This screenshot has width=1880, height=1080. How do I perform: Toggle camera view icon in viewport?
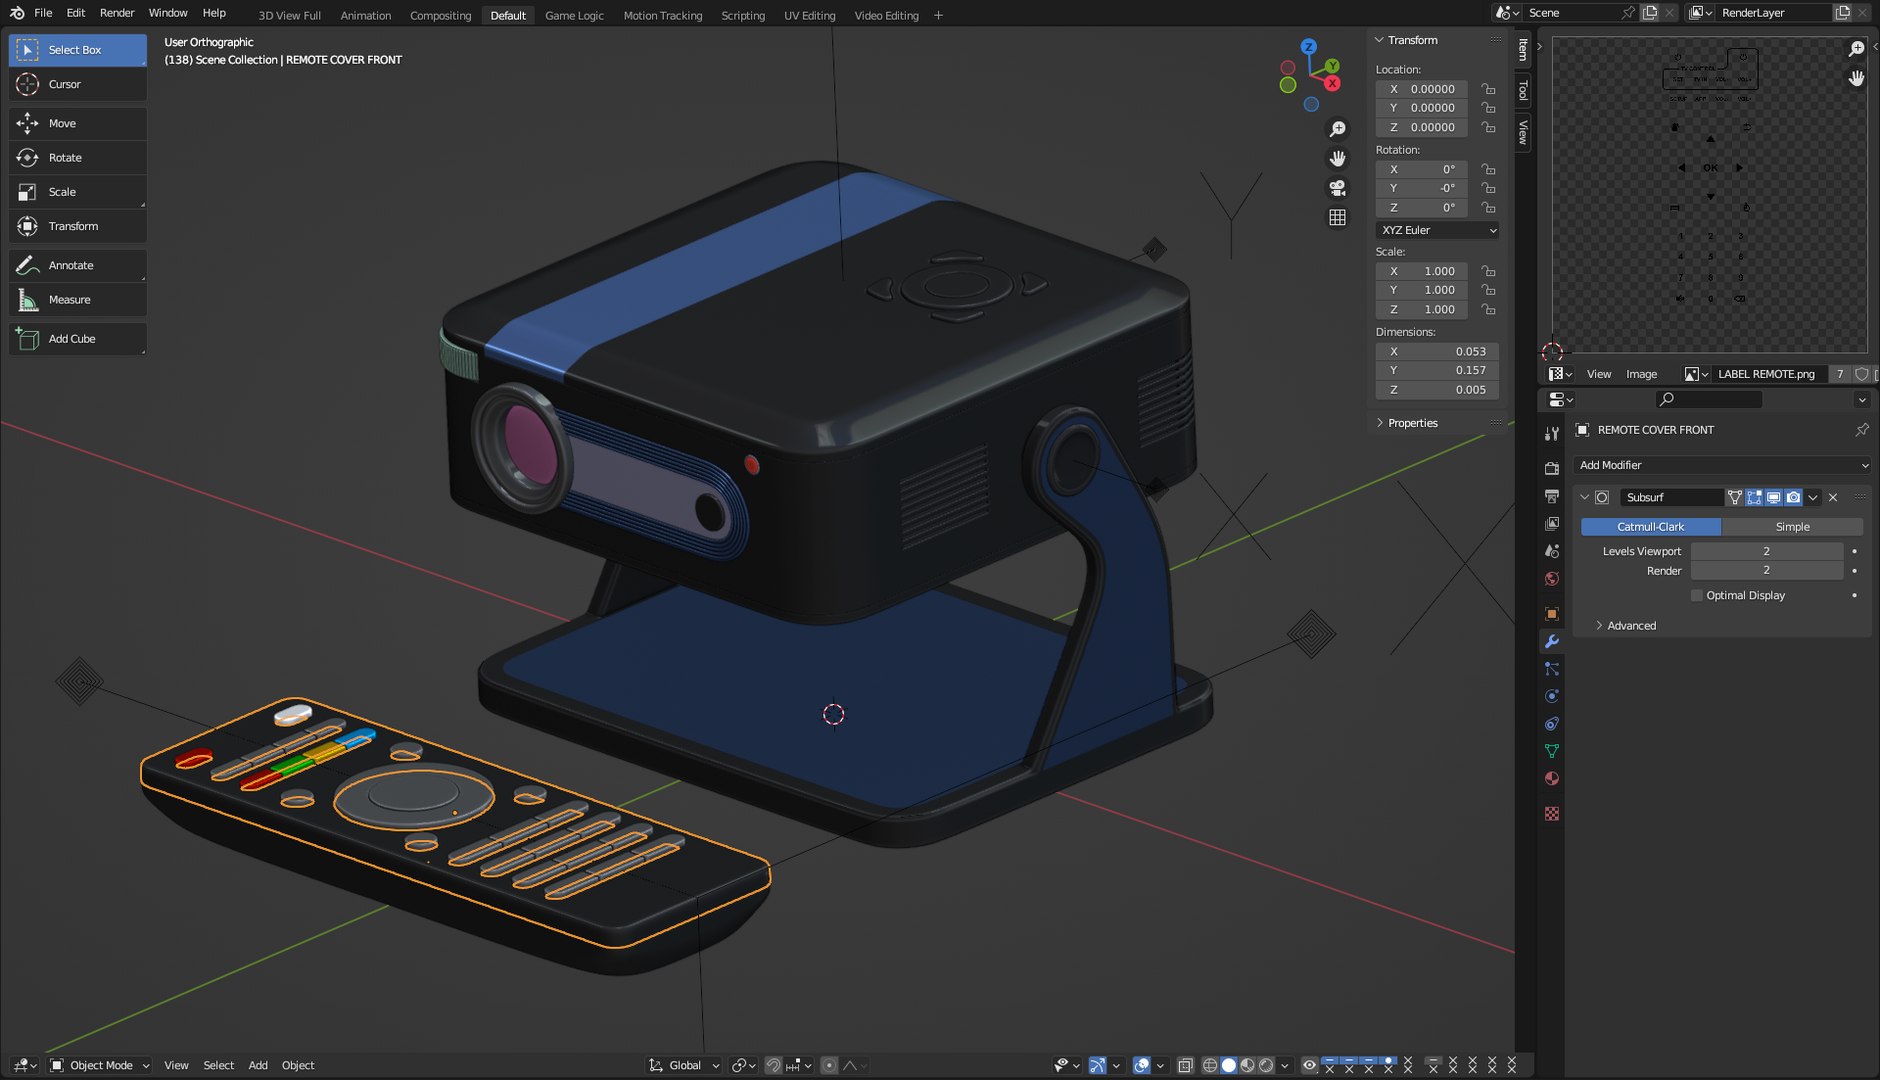pos(1337,188)
